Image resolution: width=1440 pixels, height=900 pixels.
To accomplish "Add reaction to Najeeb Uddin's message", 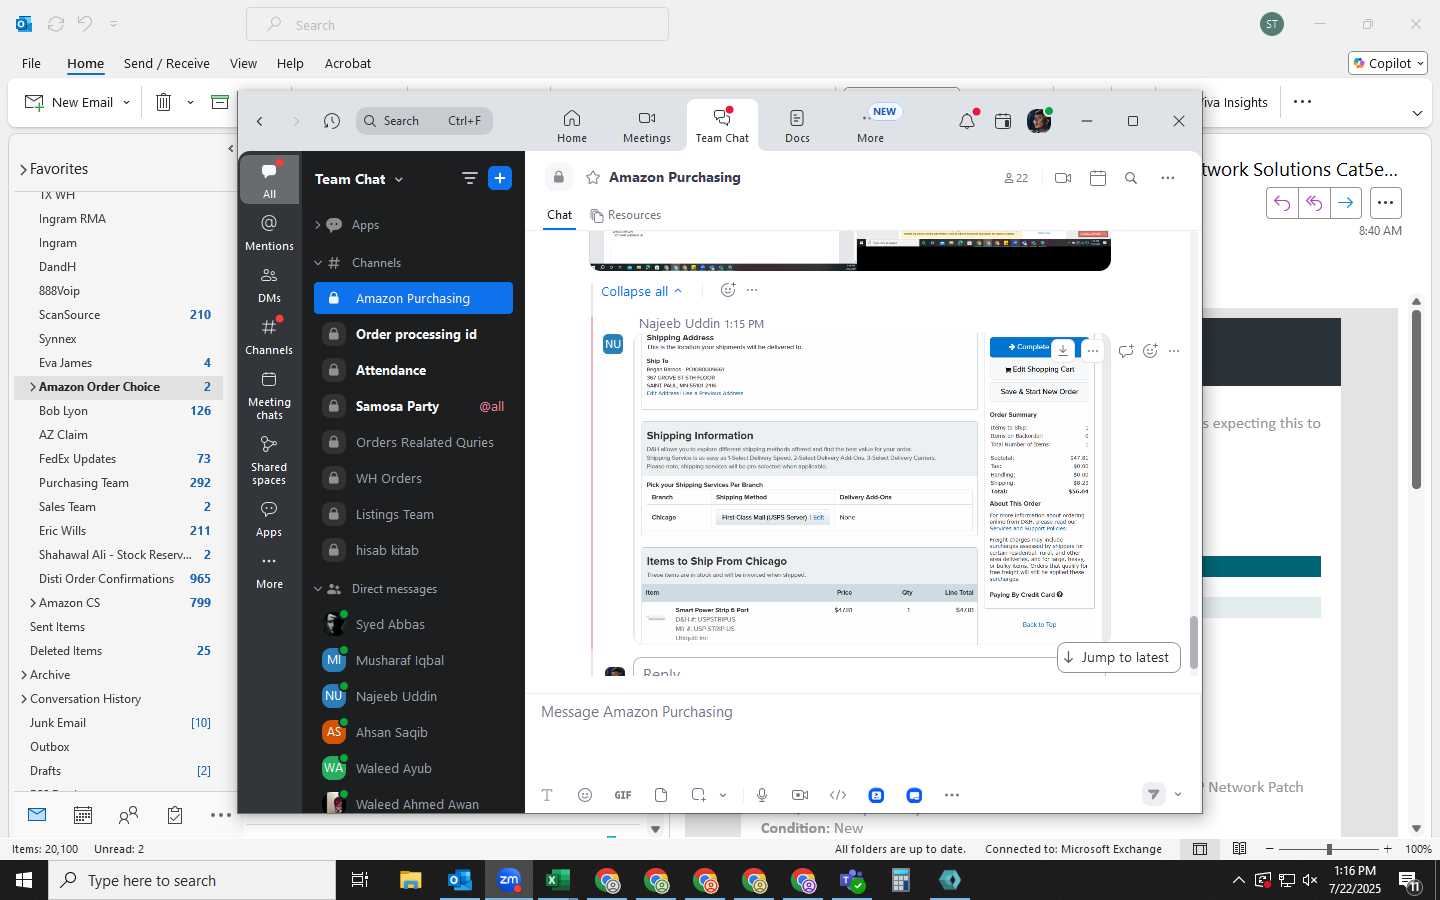I will [x=1150, y=351].
